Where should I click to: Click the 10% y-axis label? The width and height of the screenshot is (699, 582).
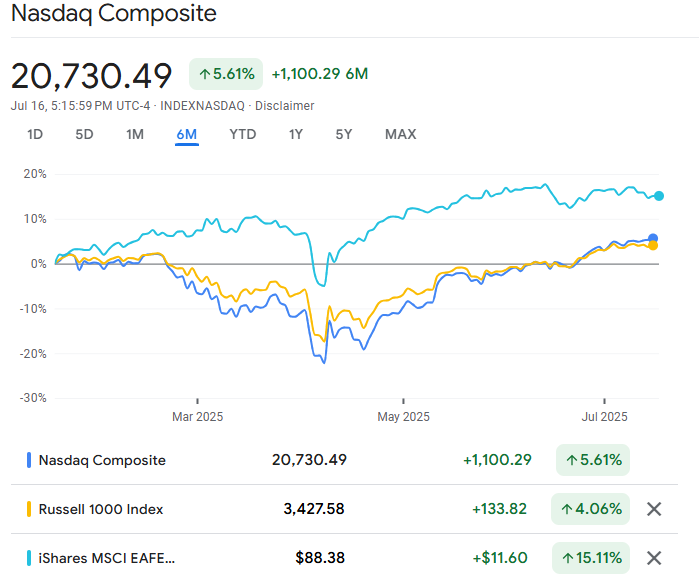tap(35, 219)
